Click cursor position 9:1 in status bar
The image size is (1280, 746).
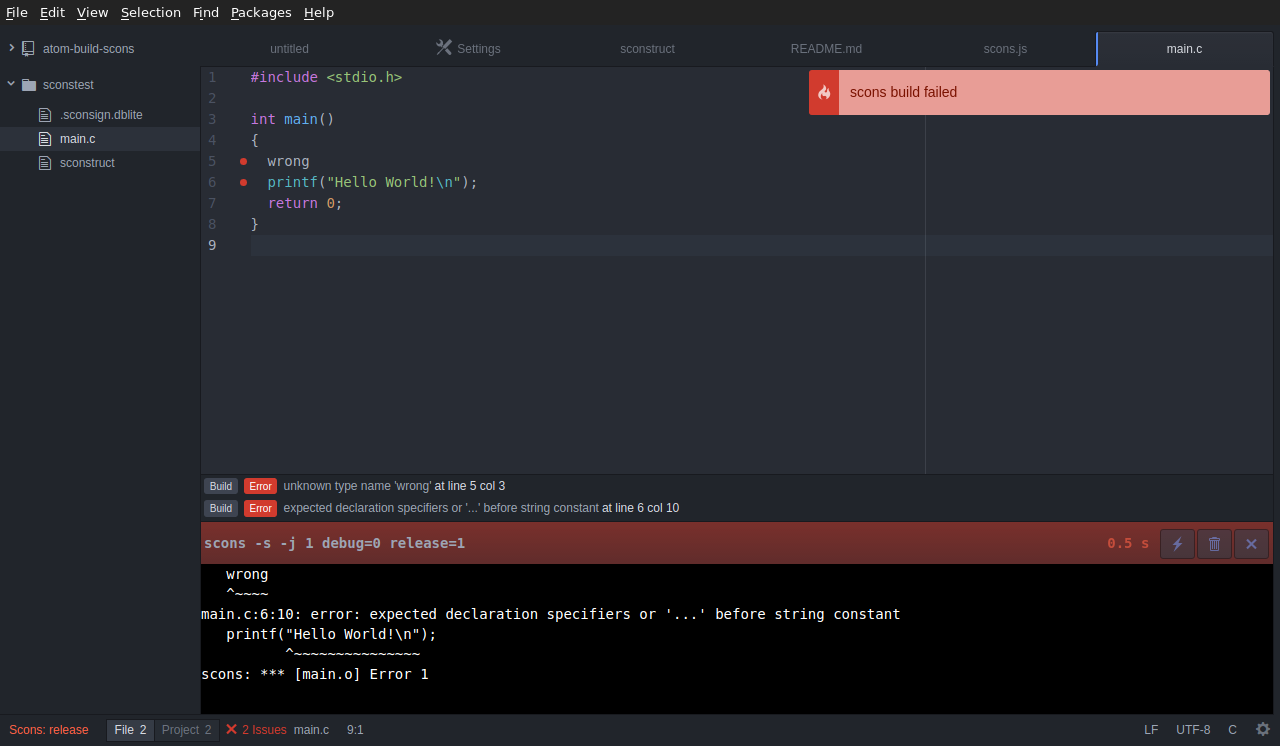point(355,730)
